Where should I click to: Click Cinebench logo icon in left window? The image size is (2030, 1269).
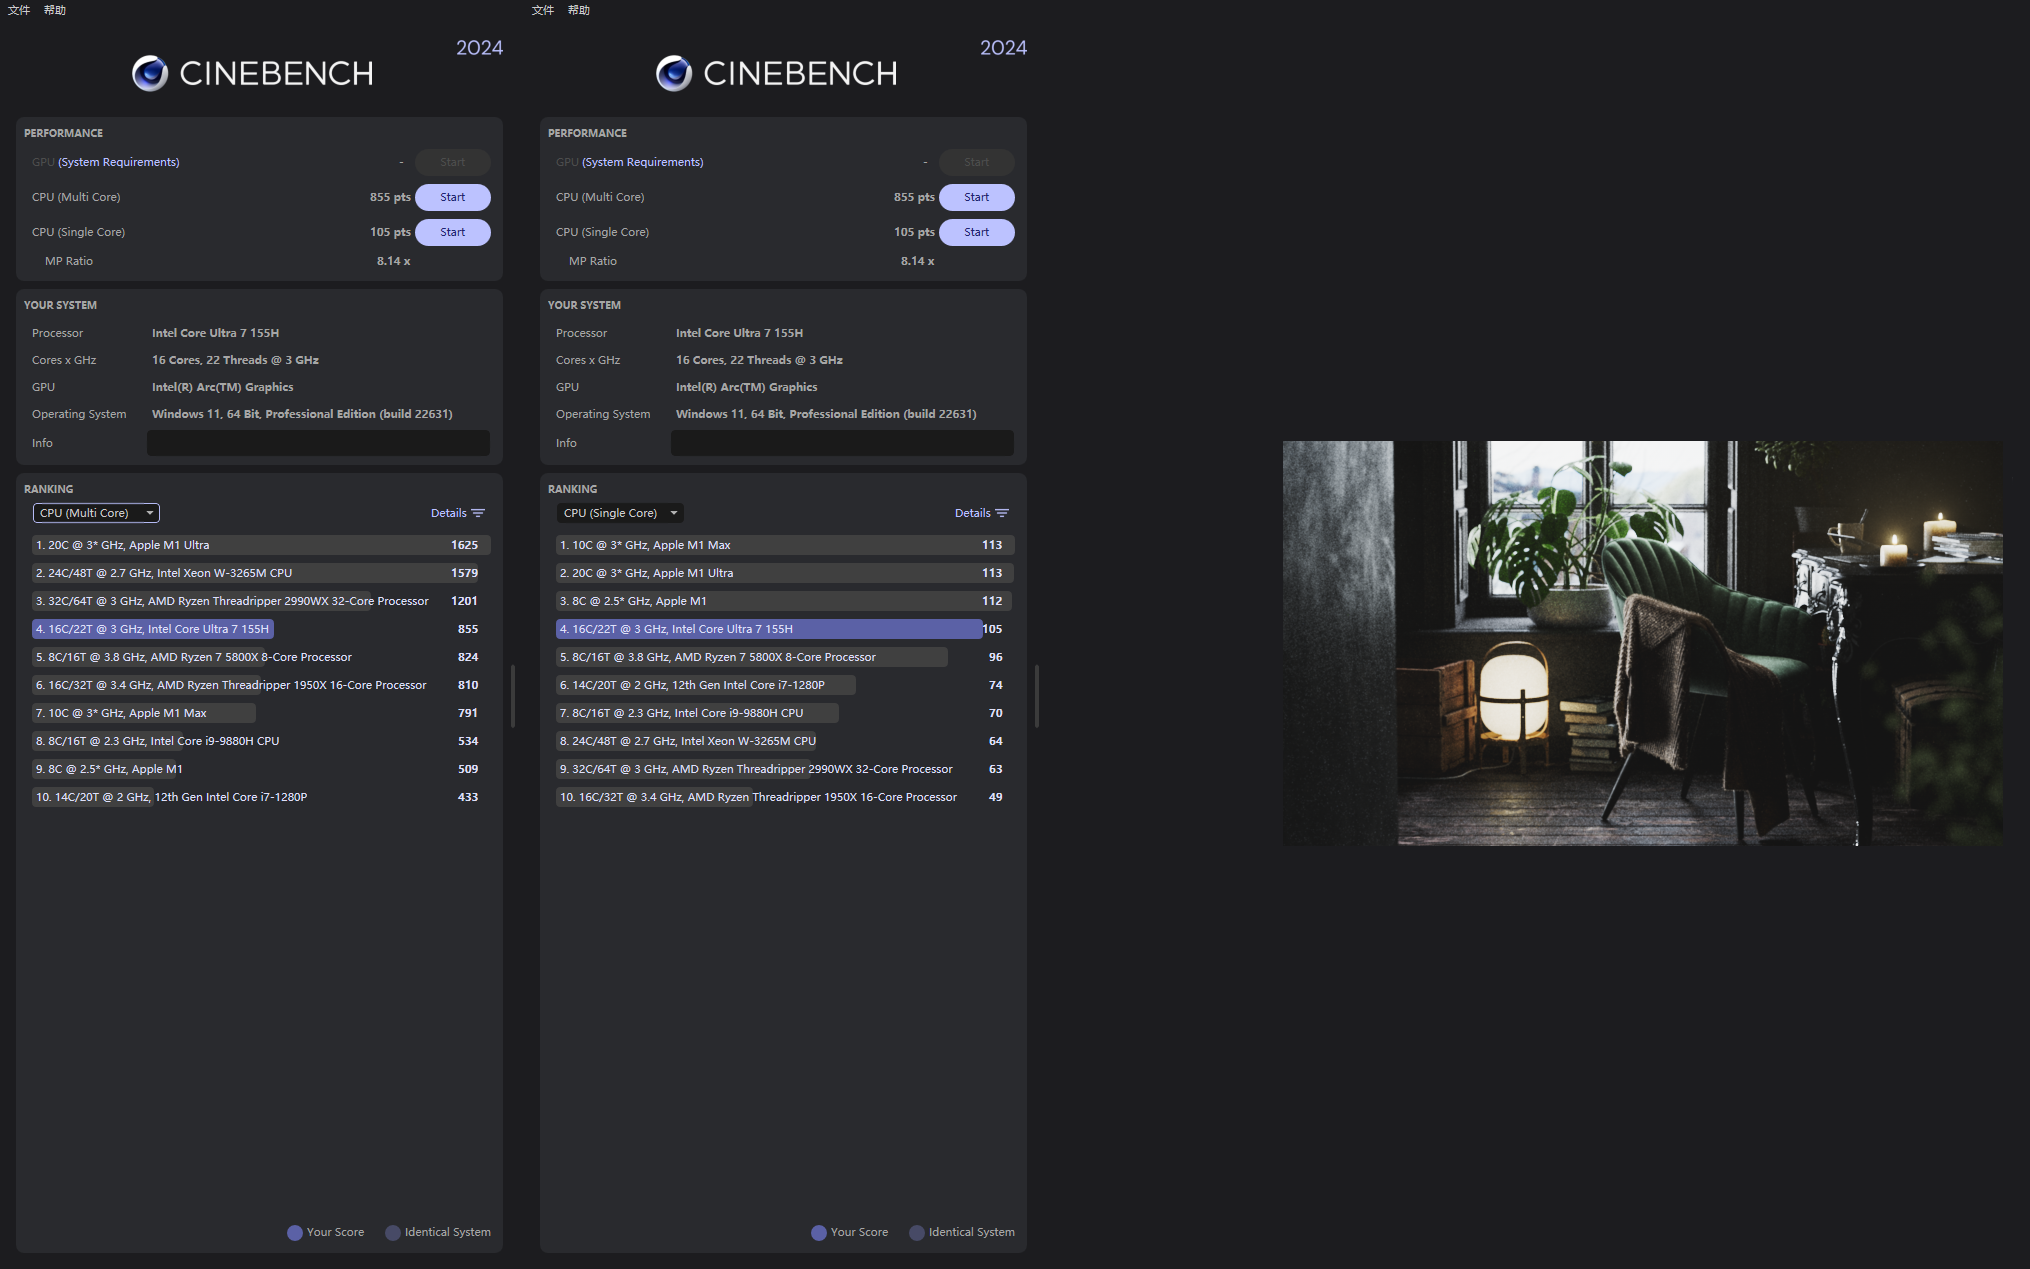coord(150,73)
